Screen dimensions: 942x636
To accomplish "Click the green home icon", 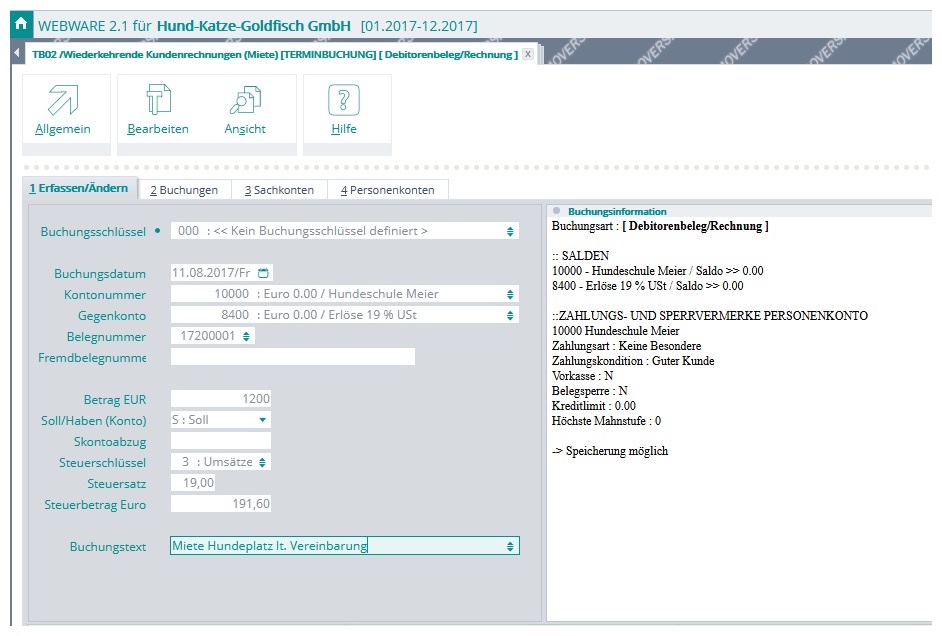I will point(20,23).
